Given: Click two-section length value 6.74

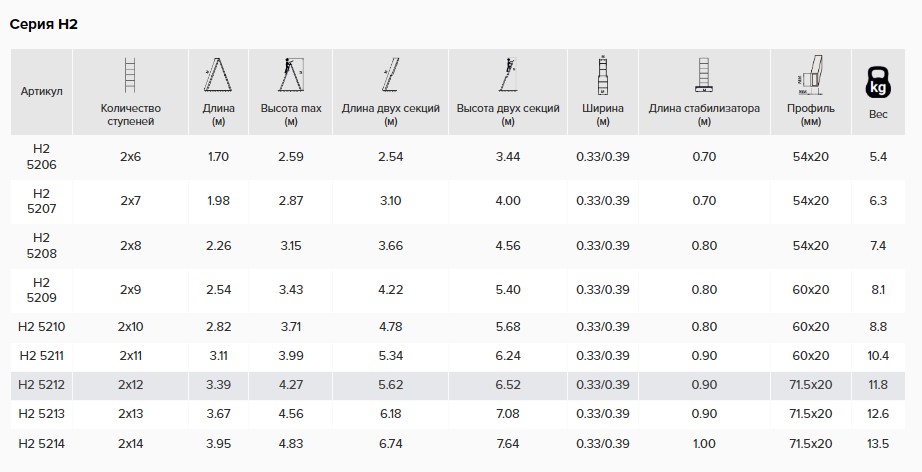Looking at the screenshot, I should click(x=390, y=444).
